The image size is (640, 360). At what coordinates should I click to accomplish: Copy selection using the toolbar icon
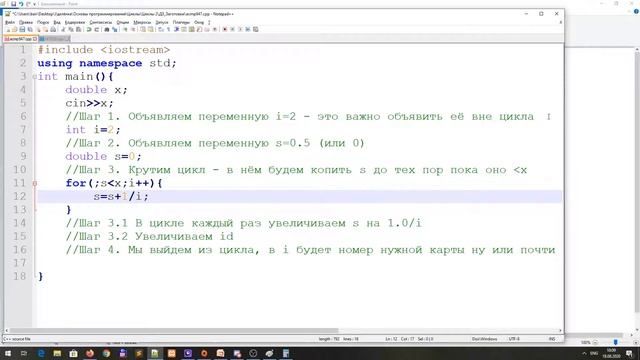point(71,29)
